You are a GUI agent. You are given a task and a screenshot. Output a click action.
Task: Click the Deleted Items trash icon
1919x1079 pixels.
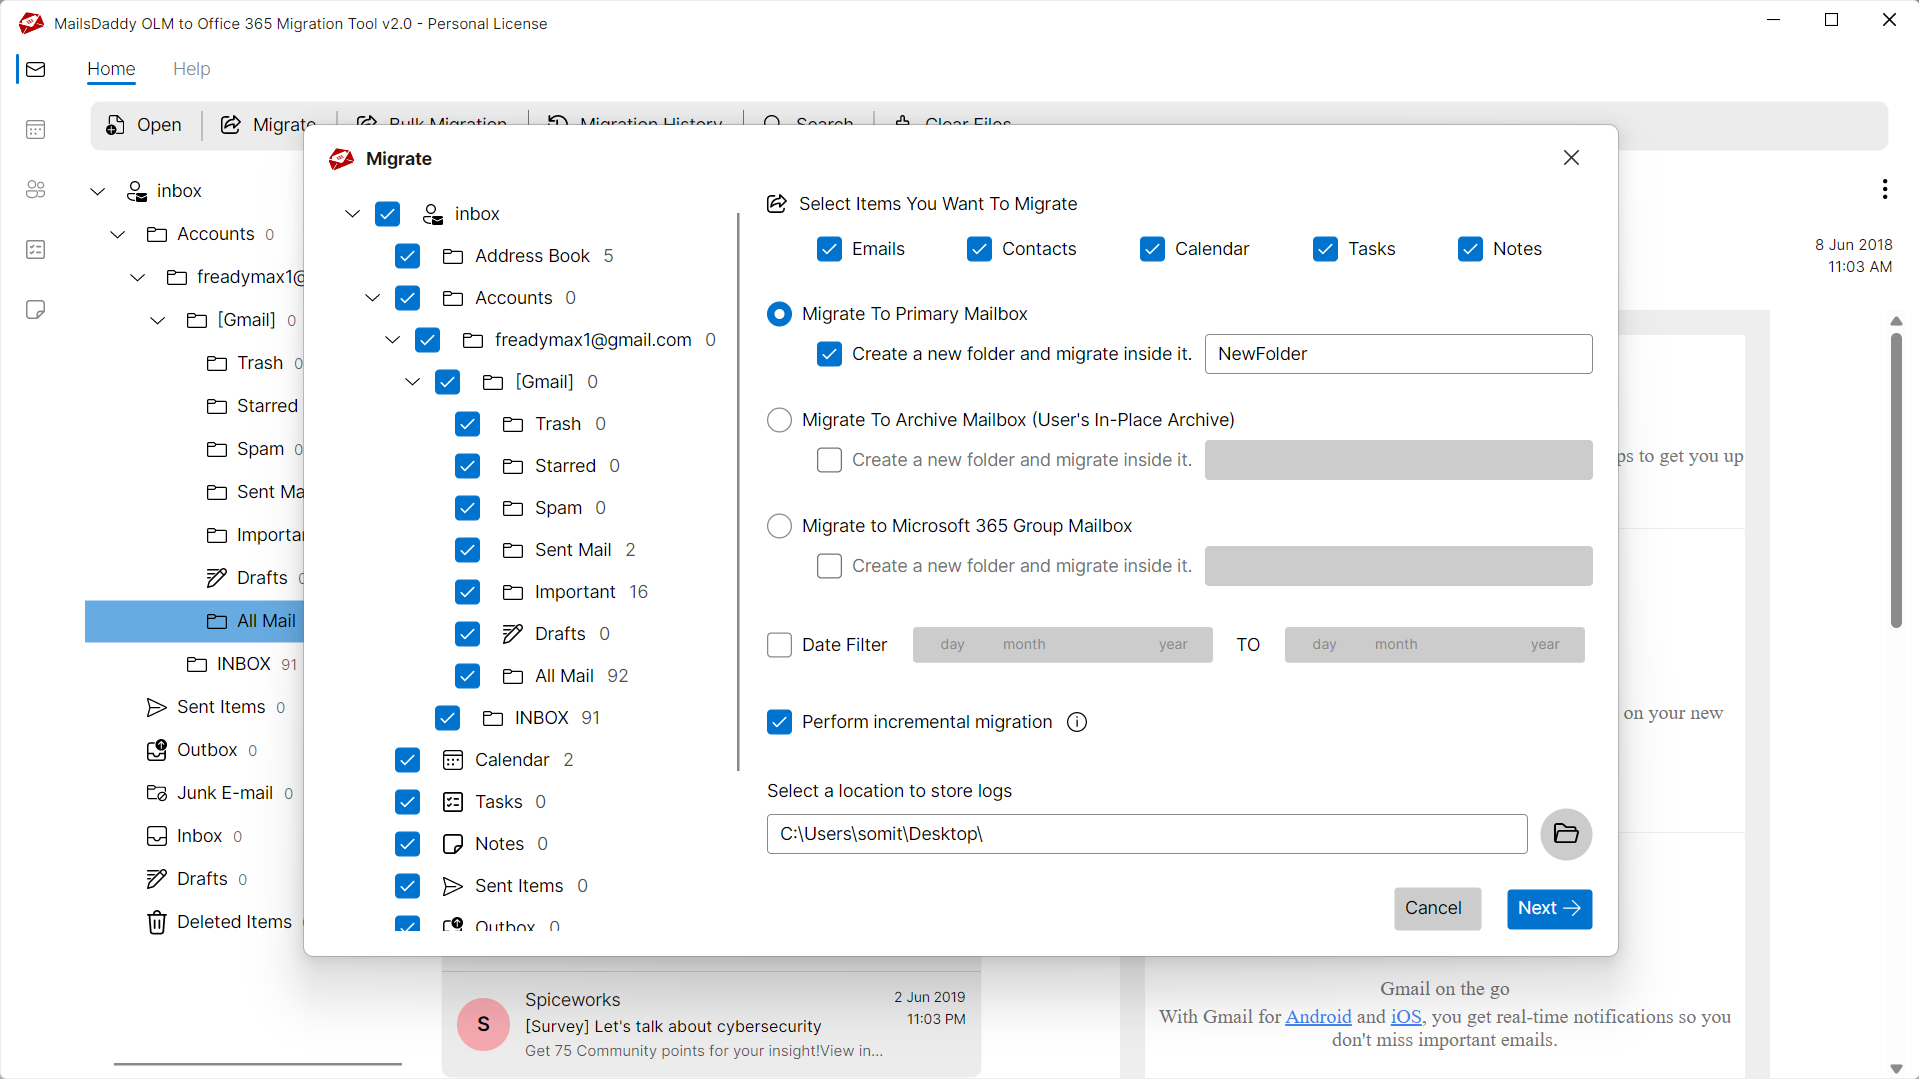tap(157, 922)
